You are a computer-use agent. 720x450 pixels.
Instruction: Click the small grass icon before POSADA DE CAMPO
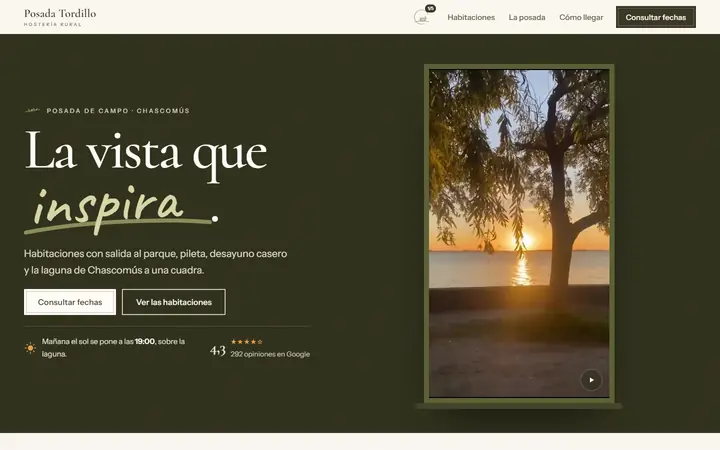pos(32,110)
